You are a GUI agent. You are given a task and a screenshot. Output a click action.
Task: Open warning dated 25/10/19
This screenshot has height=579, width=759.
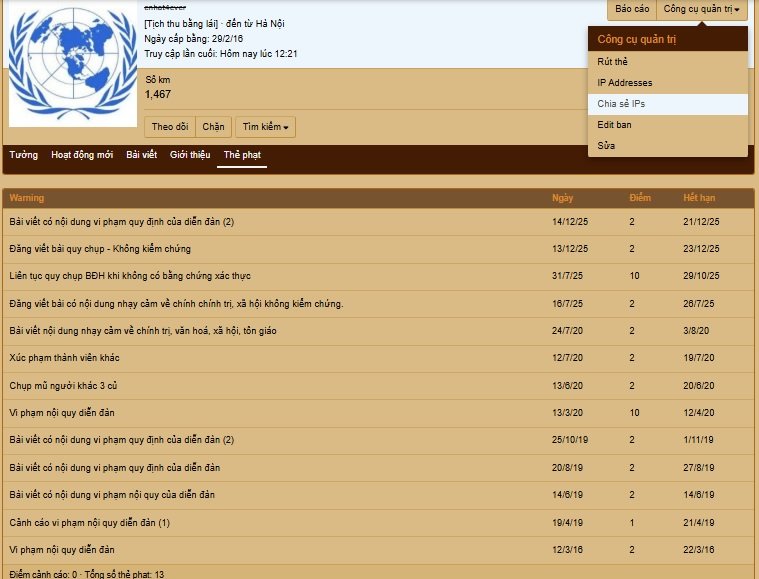(x=121, y=440)
